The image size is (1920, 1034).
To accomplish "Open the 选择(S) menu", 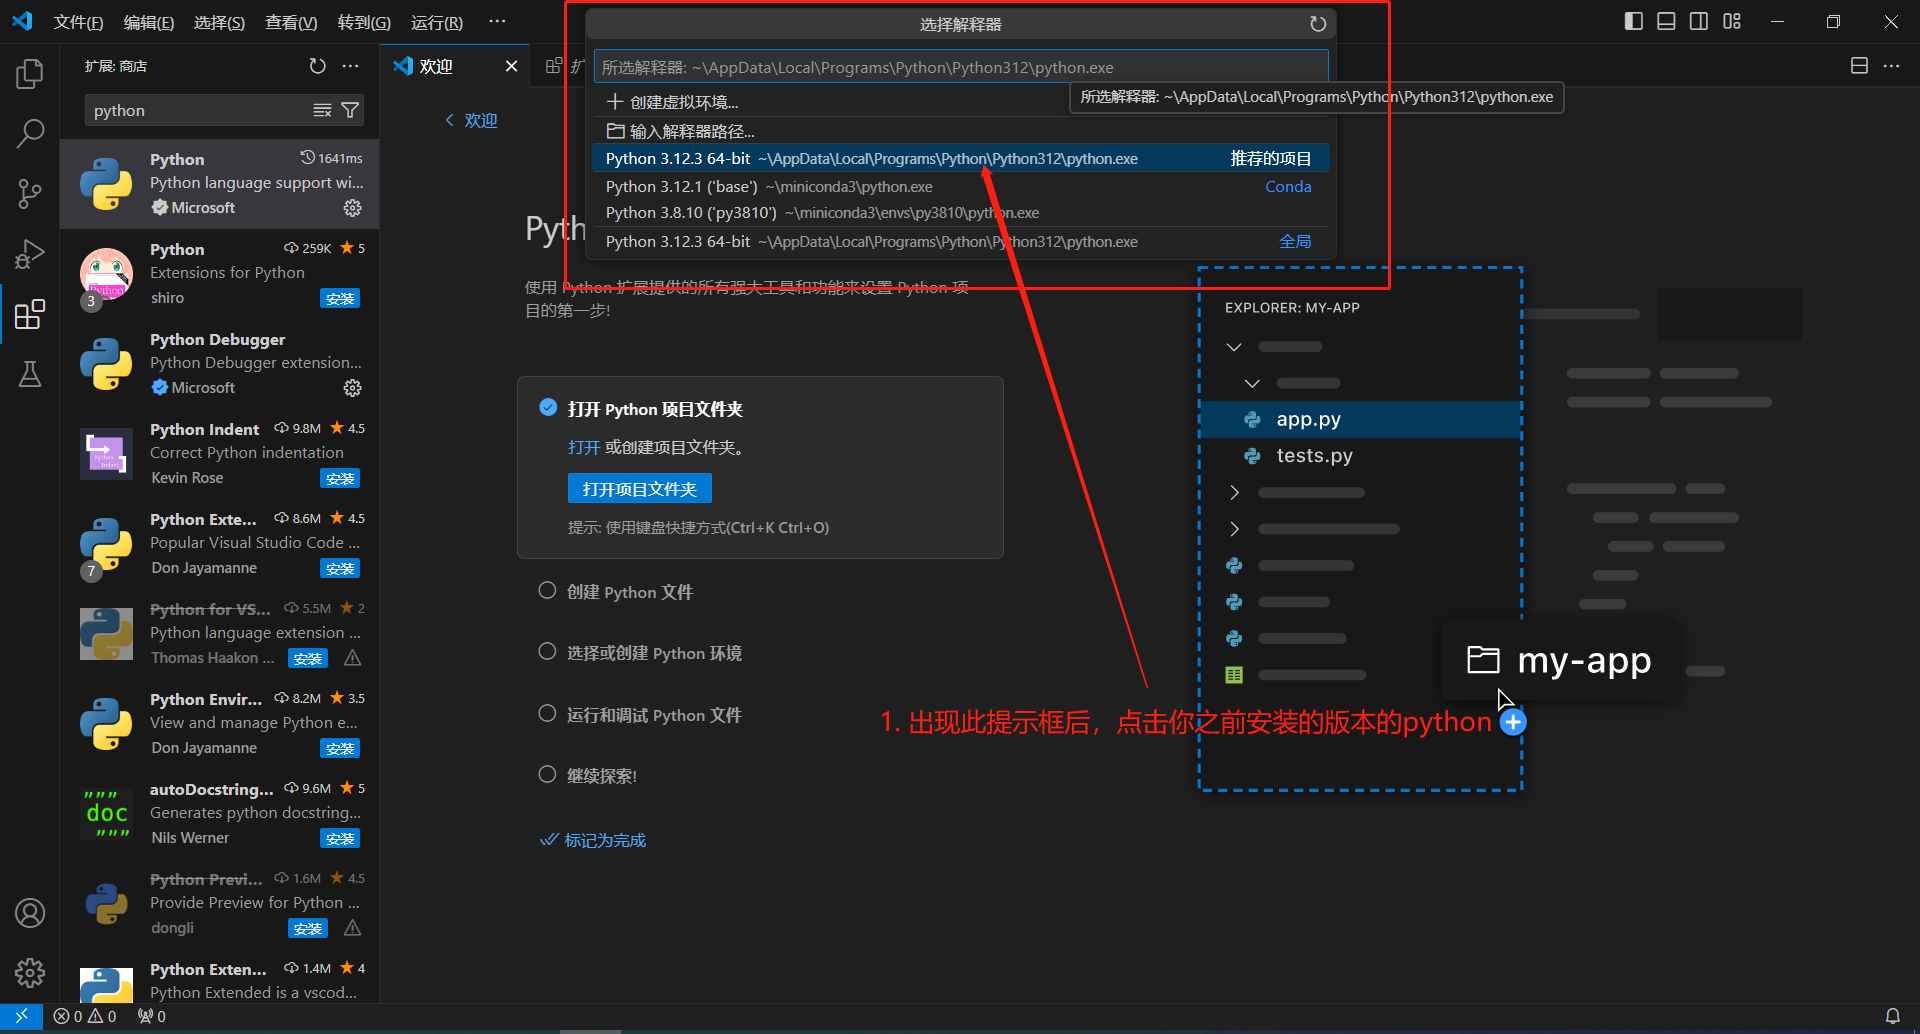I will point(219,22).
